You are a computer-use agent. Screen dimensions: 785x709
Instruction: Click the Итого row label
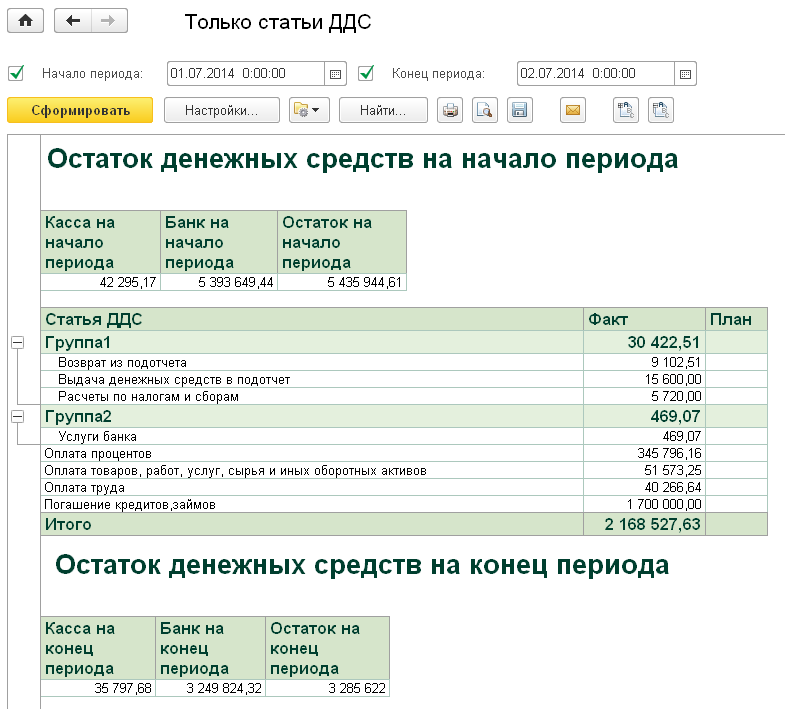tap(68, 524)
